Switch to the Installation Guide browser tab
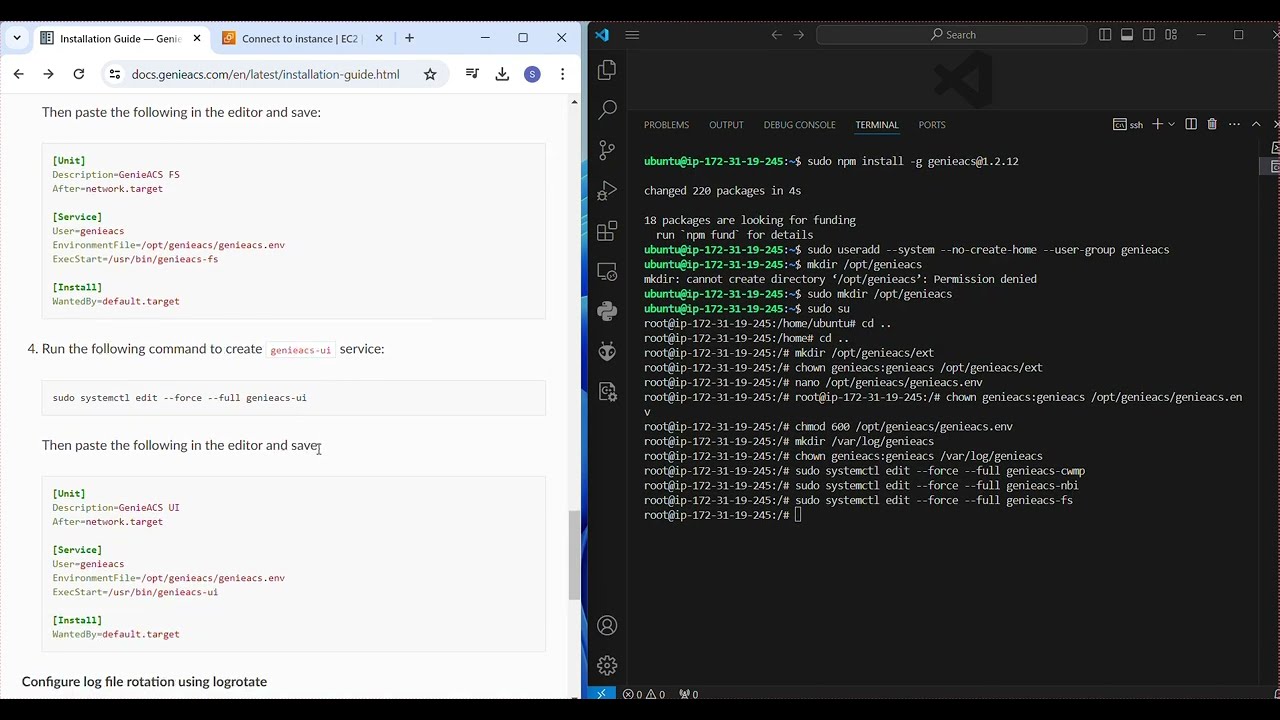 pyautogui.click(x=120, y=39)
